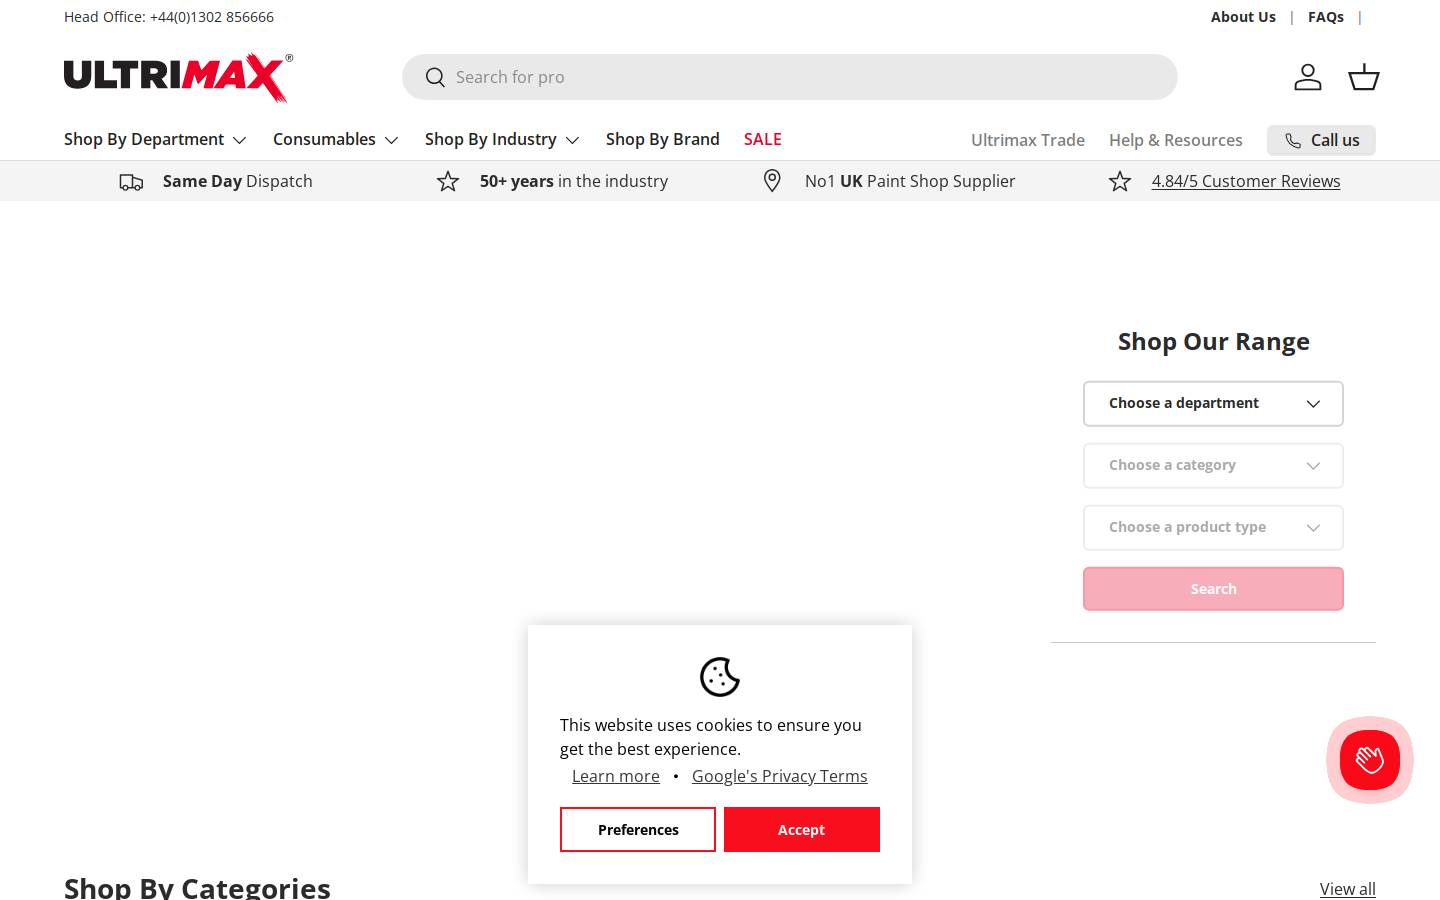1440x900 pixels.
Task: Open the shopping basket icon
Action: click(x=1364, y=77)
